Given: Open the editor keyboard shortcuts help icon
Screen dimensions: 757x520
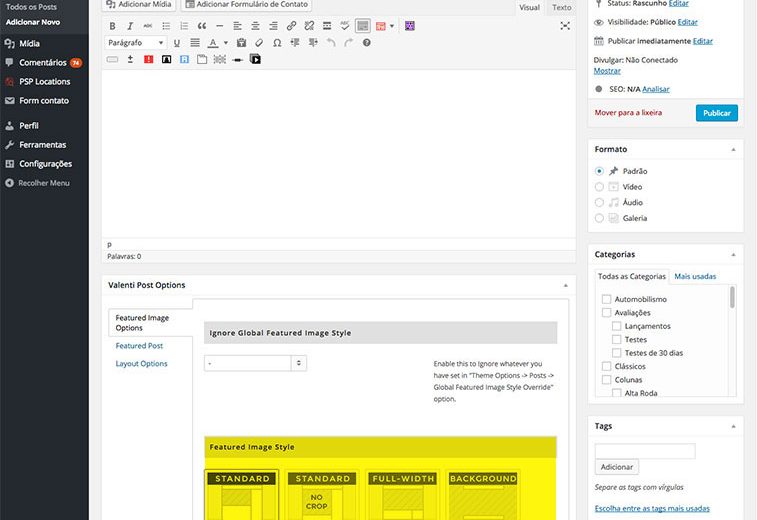Looking at the screenshot, I should pos(367,43).
